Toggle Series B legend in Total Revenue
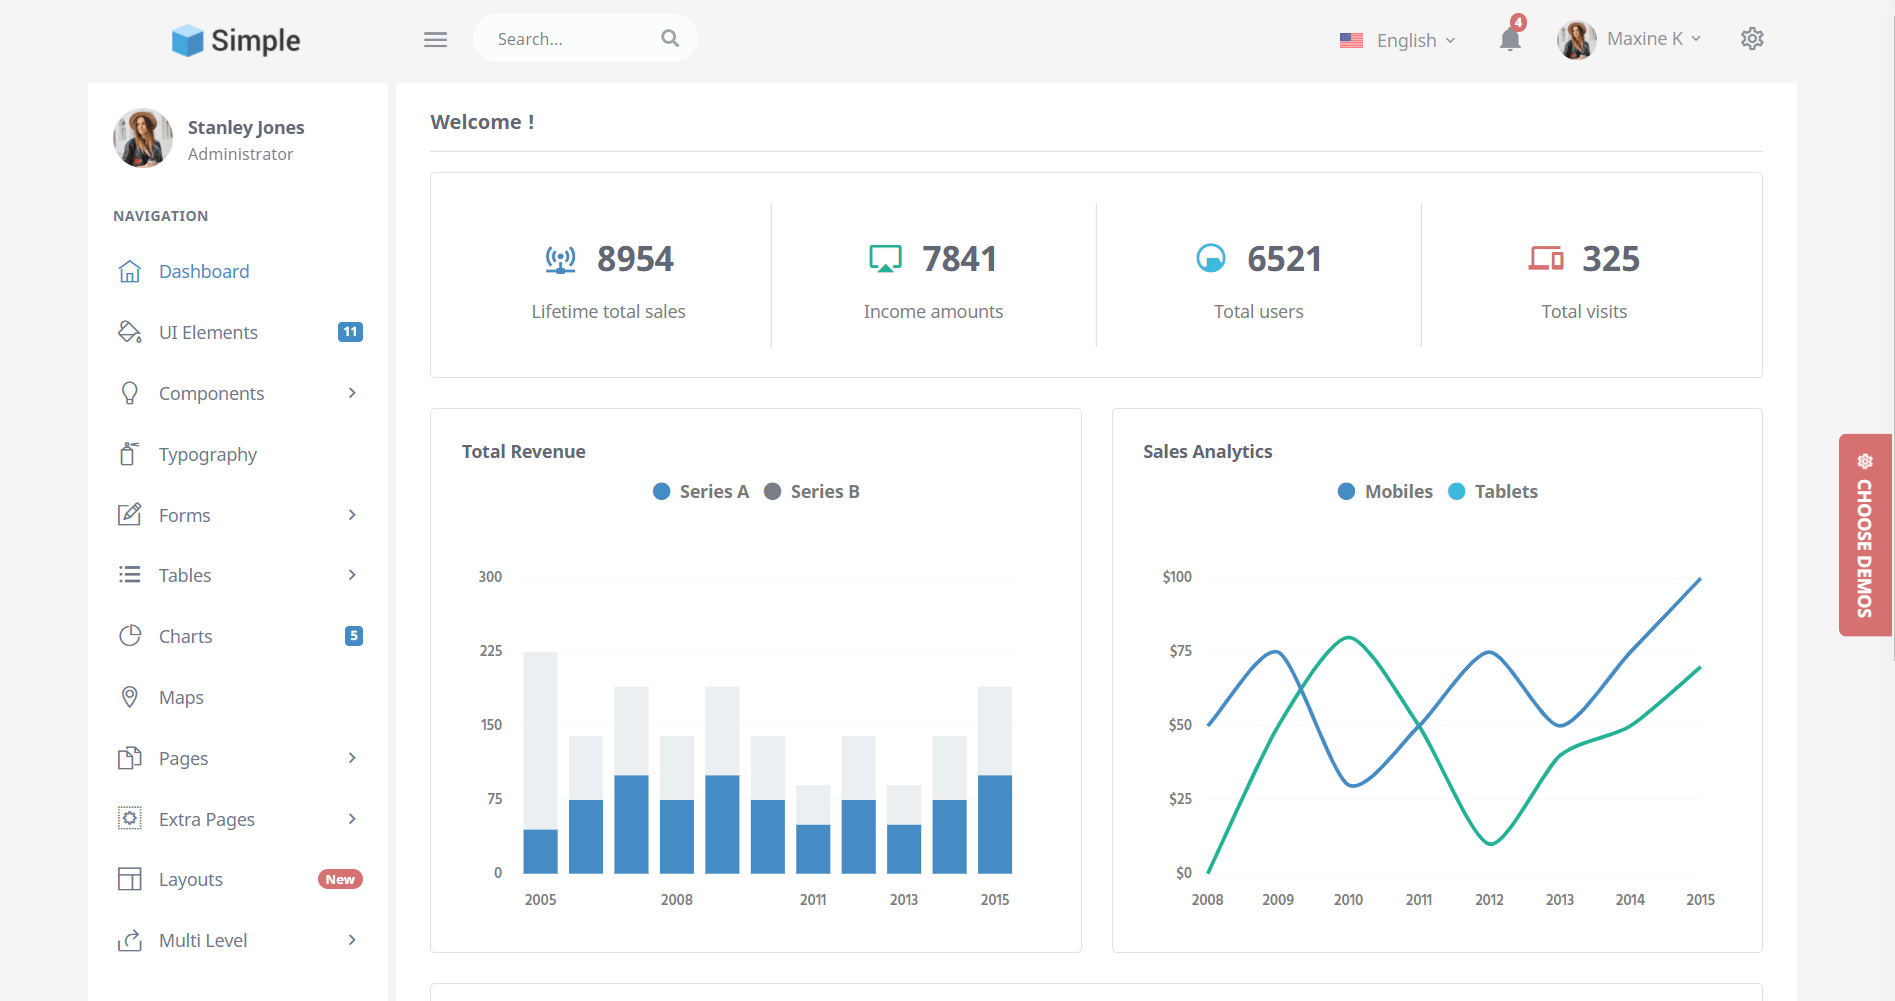The height and width of the screenshot is (1001, 1895). tap(812, 491)
